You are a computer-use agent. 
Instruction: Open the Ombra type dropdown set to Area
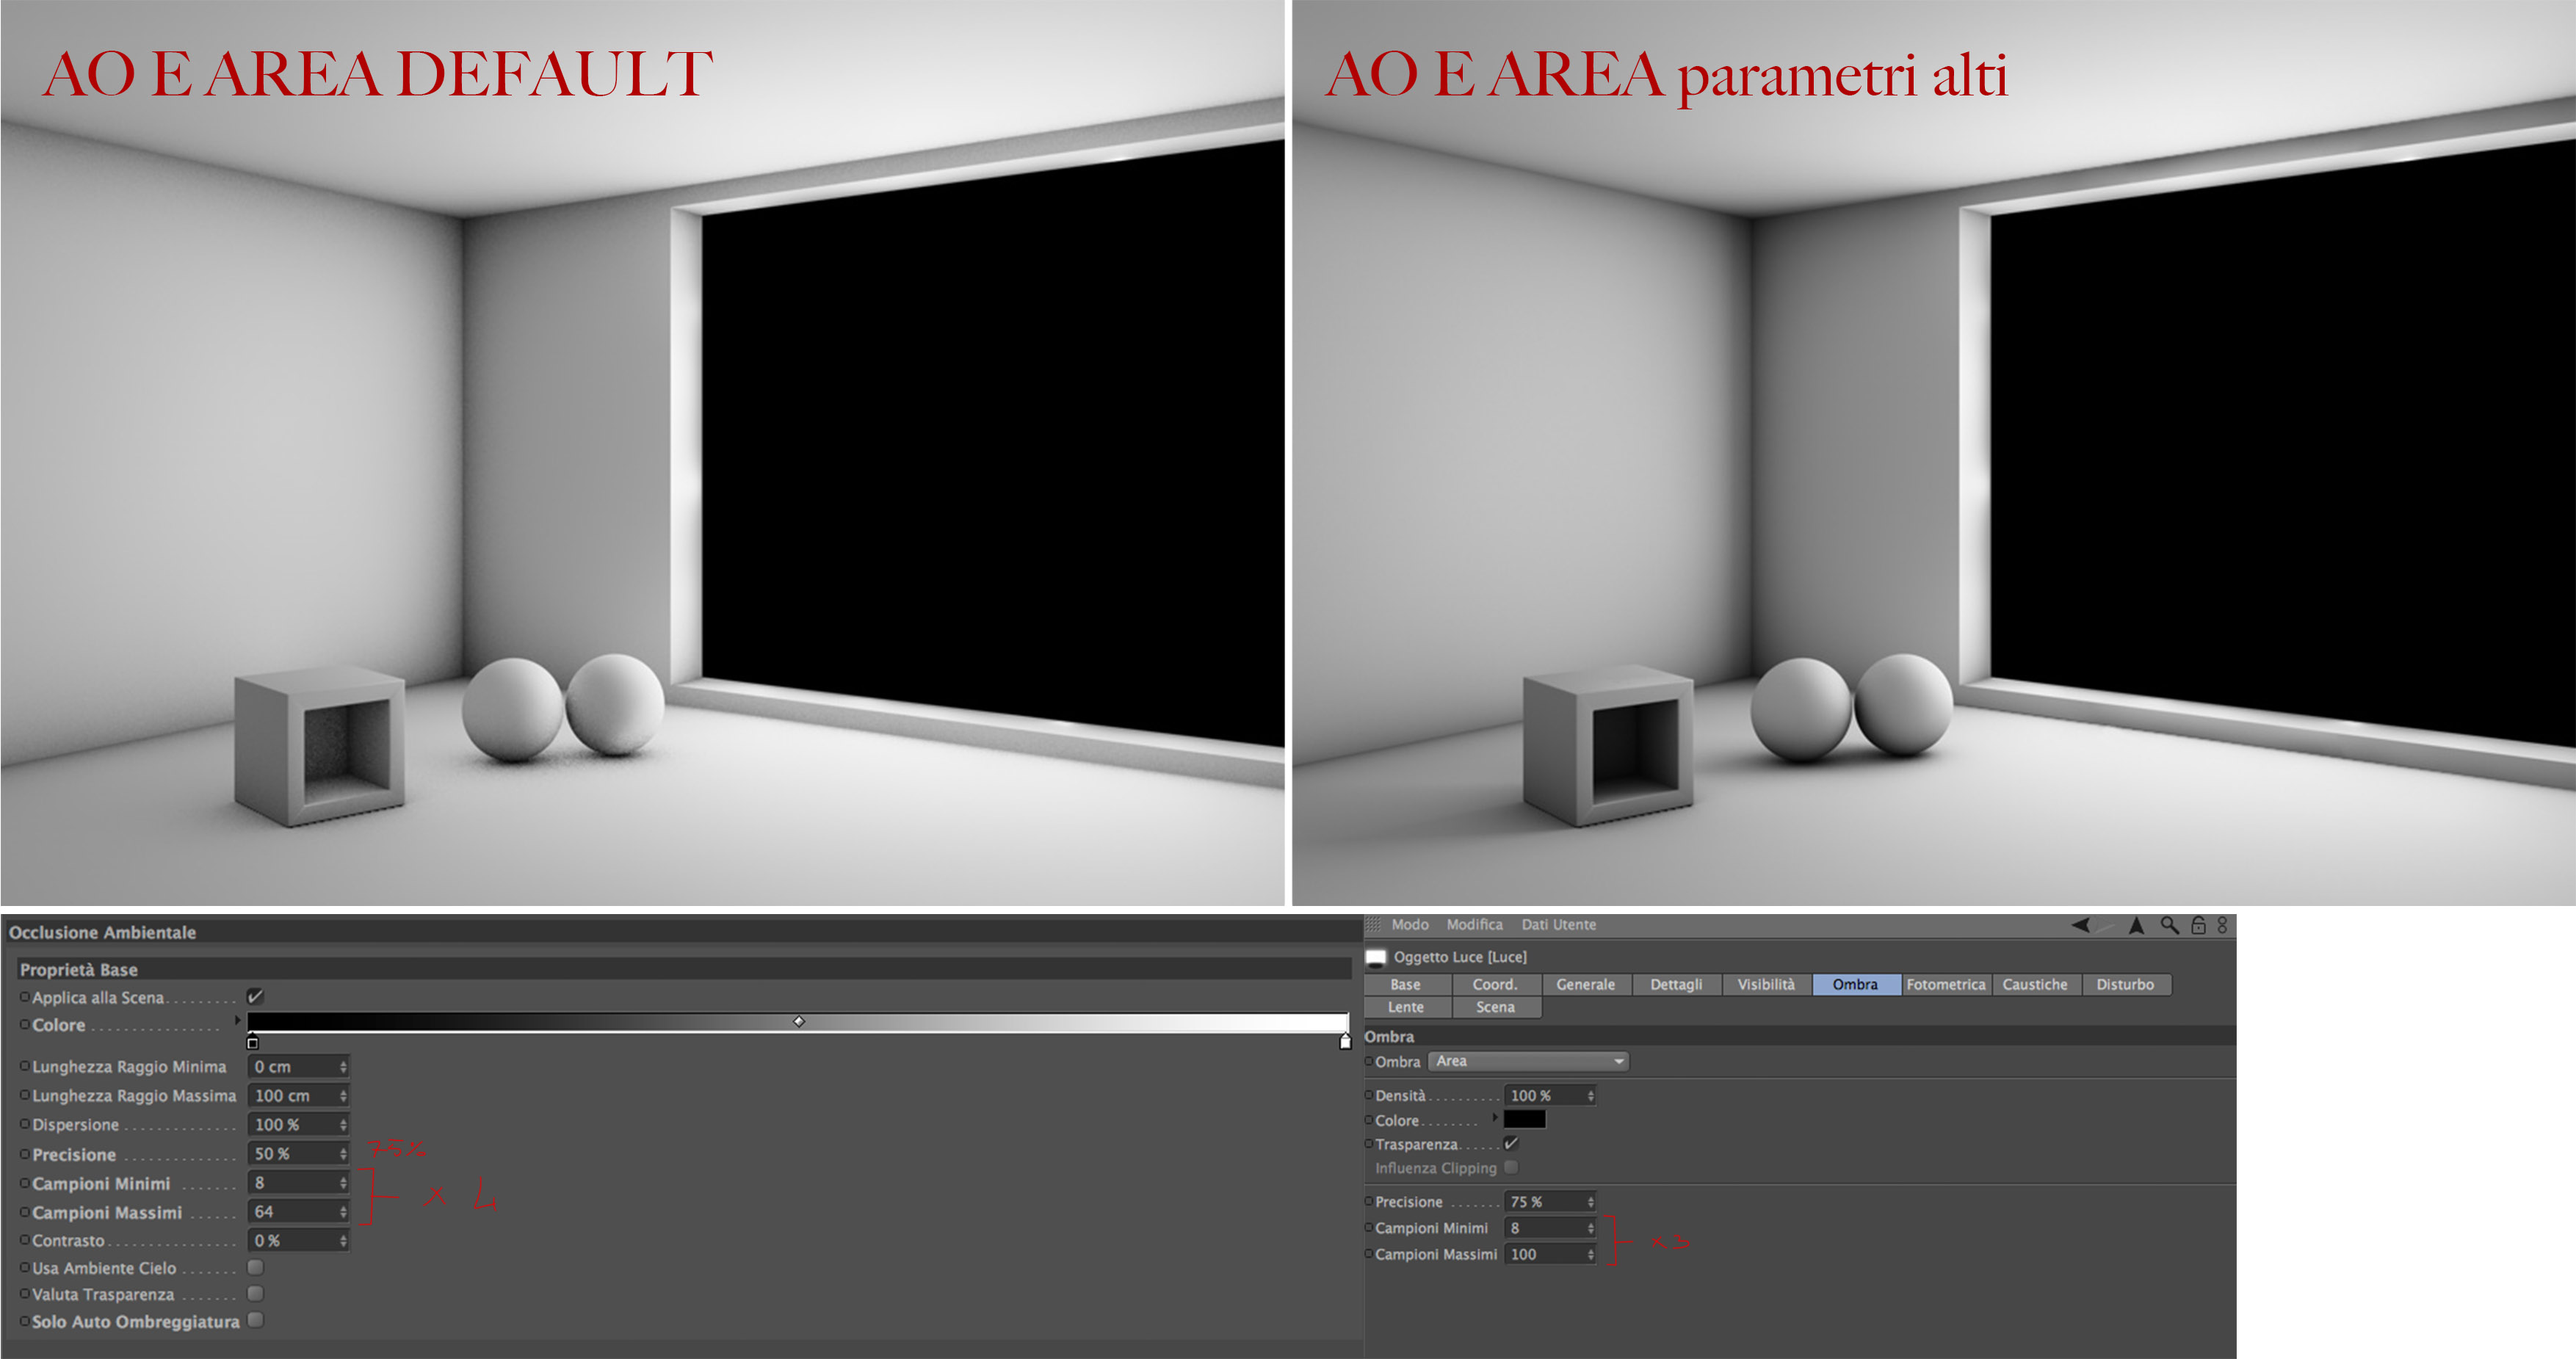click(x=1528, y=1061)
